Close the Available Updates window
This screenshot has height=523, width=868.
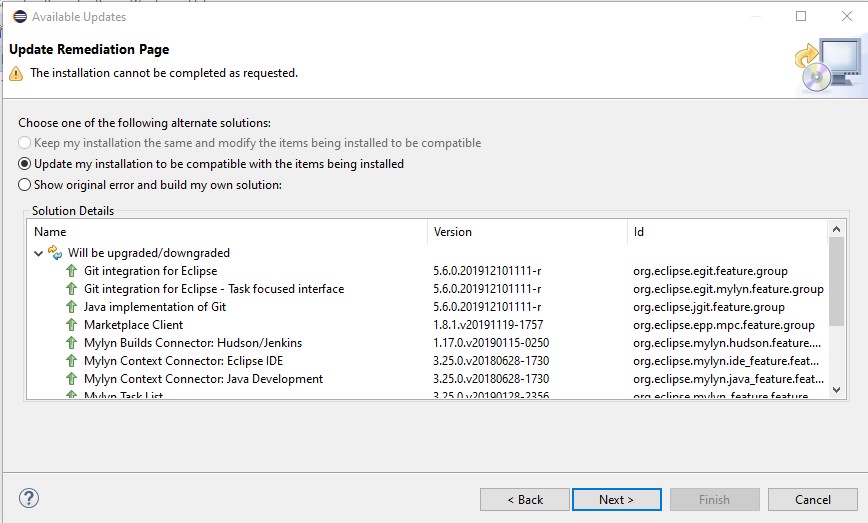846,16
